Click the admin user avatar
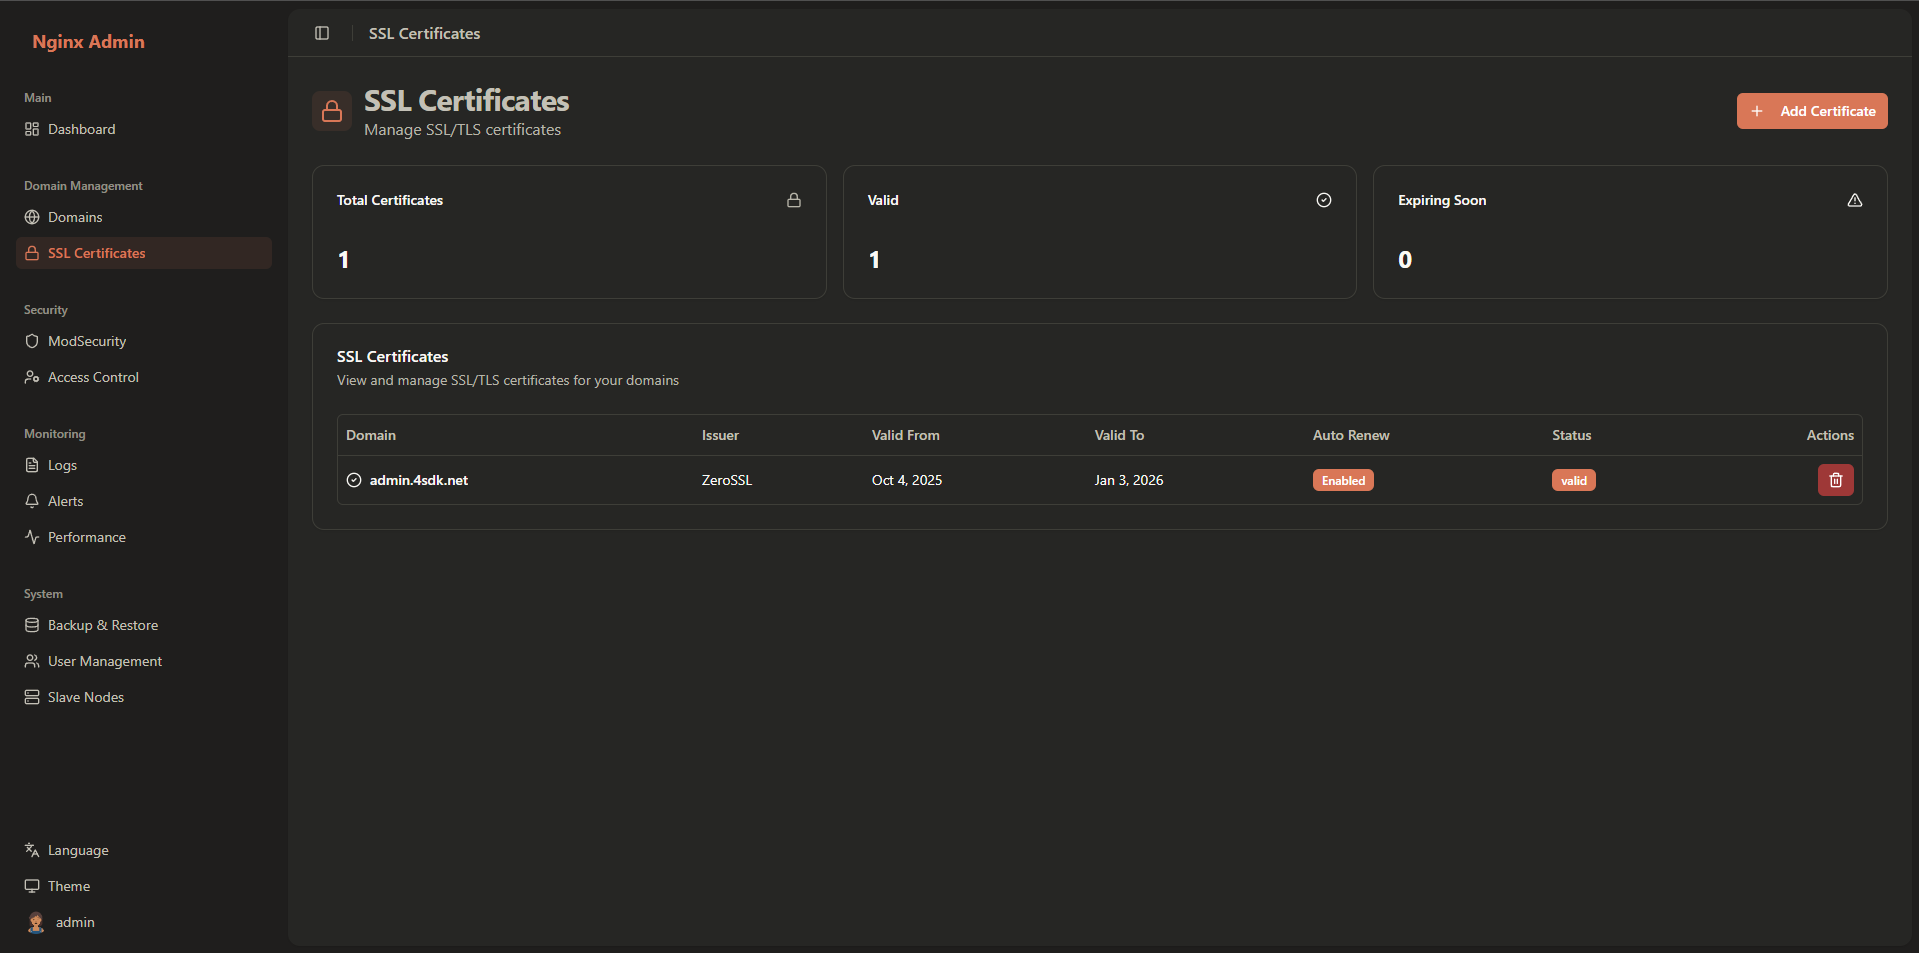The height and width of the screenshot is (953, 1919). coord(36,922)
